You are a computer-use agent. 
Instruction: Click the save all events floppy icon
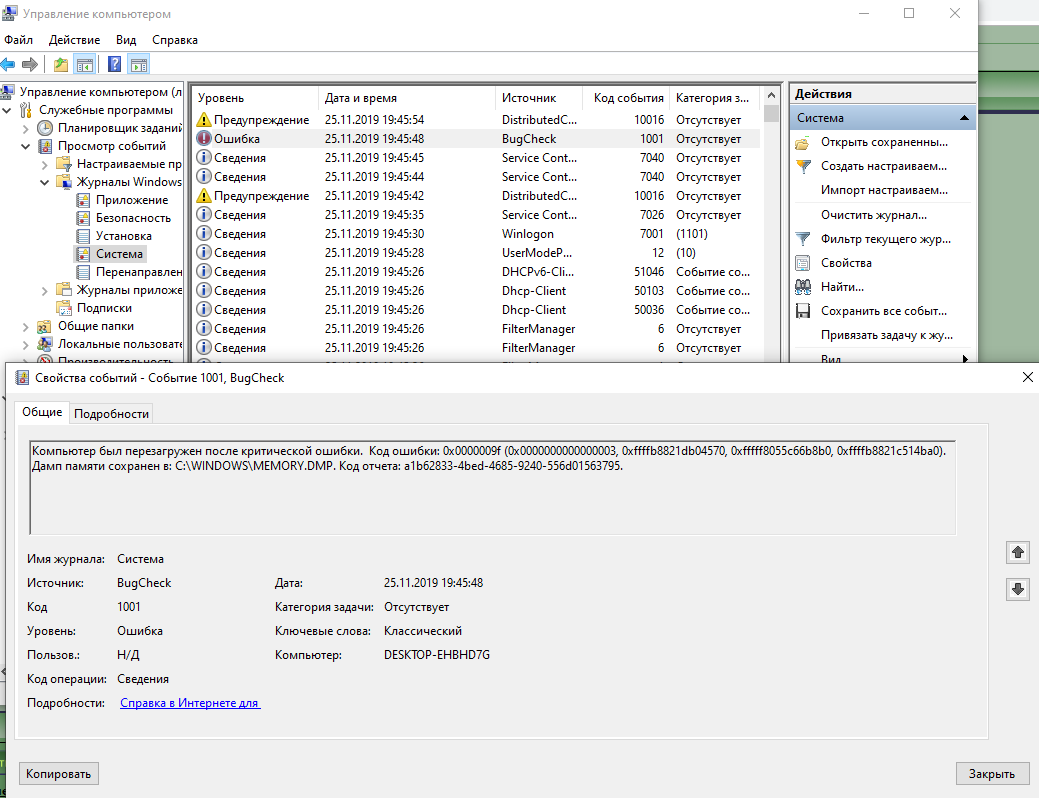(802, 311)
